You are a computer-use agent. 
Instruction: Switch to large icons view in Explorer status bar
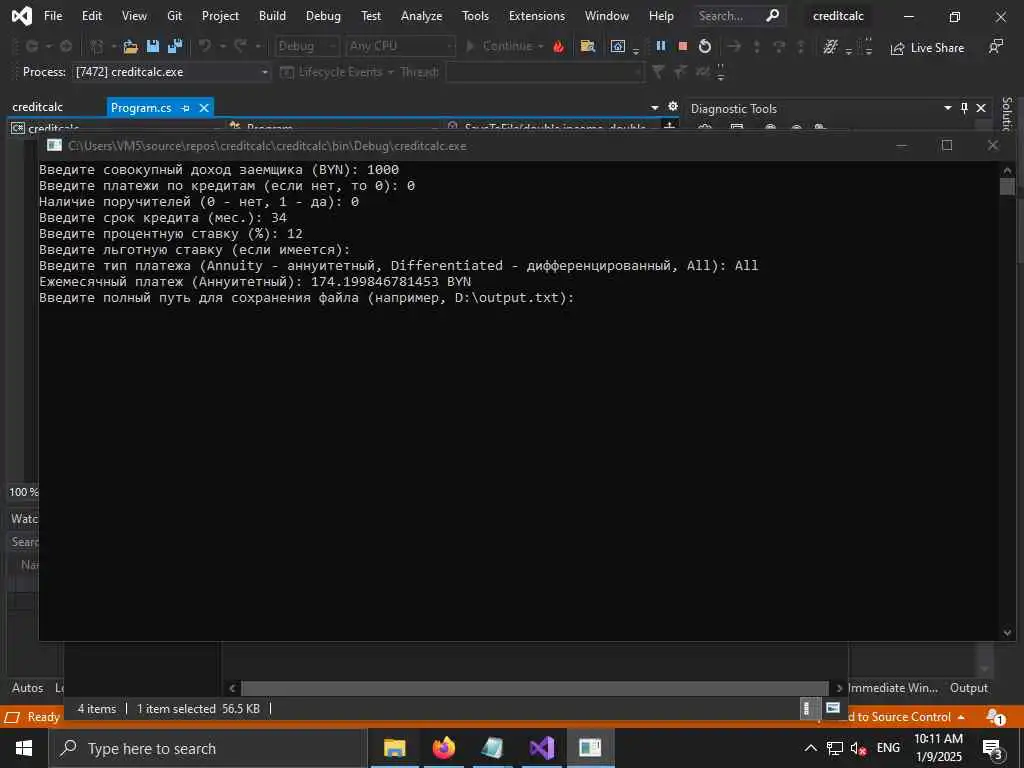click(x=833, y=708)
